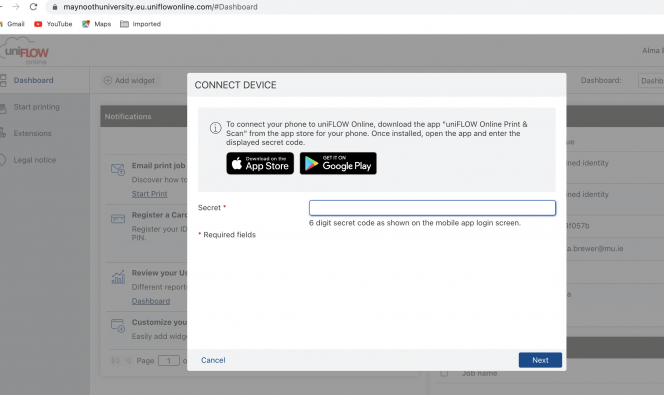Click the padlock site info icon

pyautogui.click(x=55, y=7)
